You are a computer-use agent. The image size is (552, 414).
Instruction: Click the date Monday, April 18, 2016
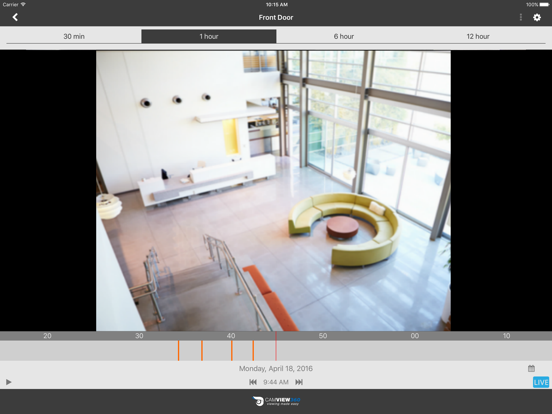276,369
